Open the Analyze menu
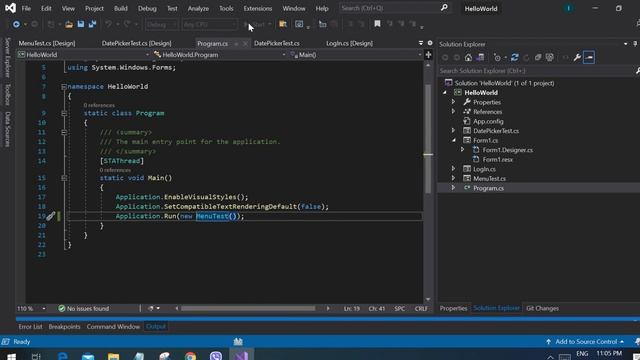The image size is (640, 360). (x=198, y=8)
